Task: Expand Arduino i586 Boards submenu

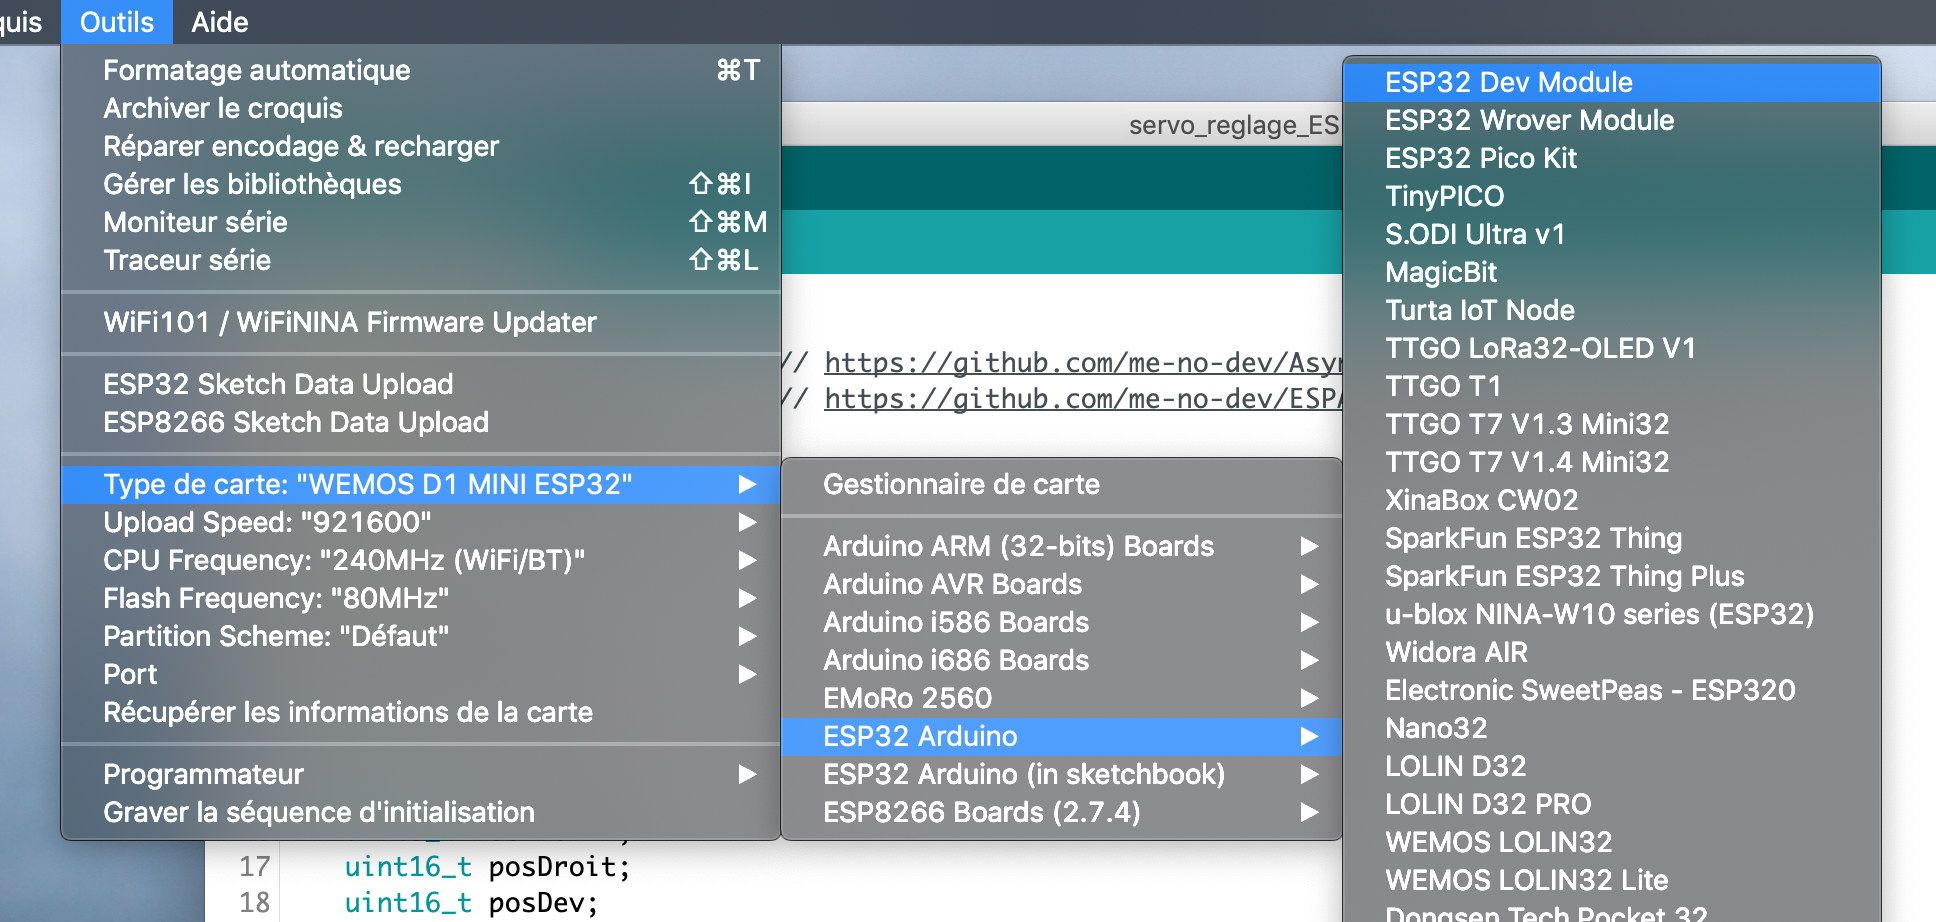Action: pyautogui.click(x=1061, y=622)
